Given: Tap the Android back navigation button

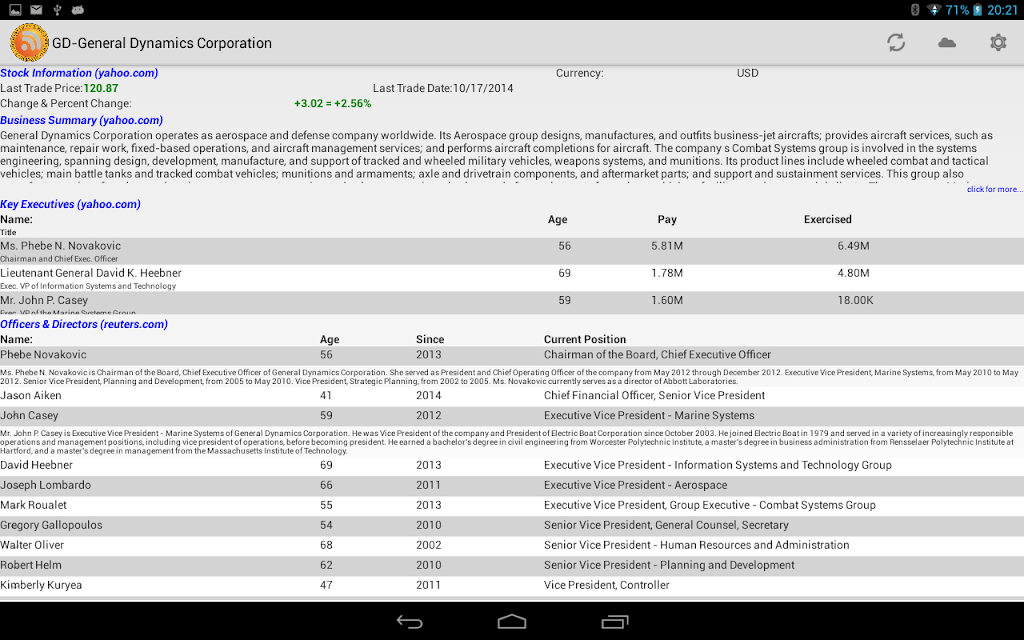Looking at the screenshot, I should 409,622.
